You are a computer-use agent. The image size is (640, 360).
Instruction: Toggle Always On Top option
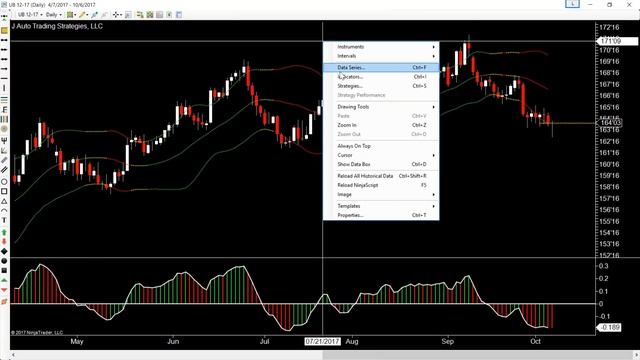point(381,146)
